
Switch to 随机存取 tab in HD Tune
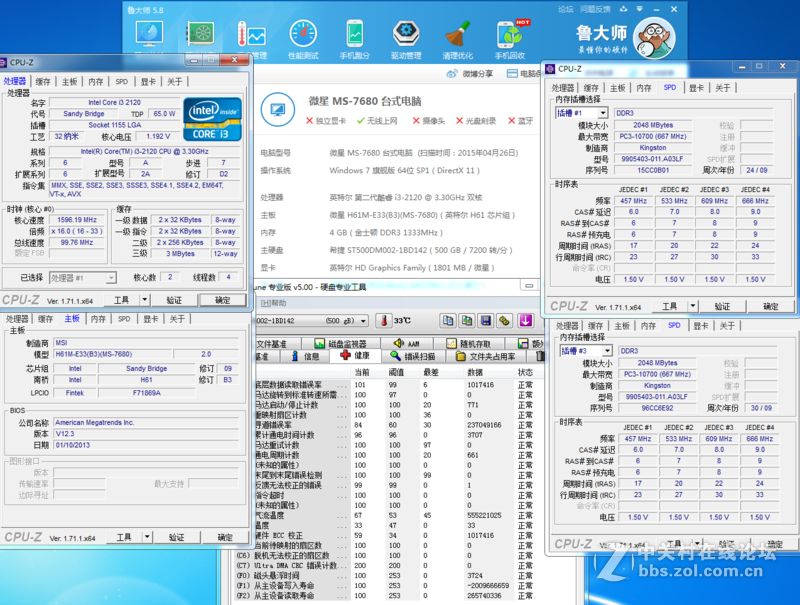pyautogui.click(x=469, y=343)
